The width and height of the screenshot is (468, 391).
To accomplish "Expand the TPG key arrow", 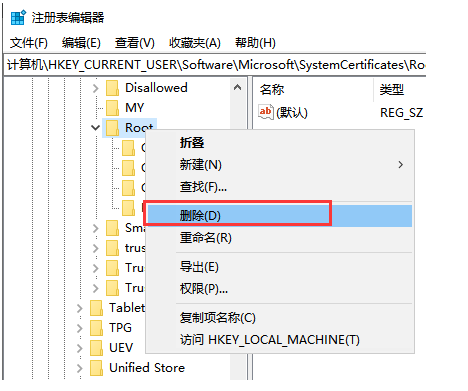I will 80,328.
